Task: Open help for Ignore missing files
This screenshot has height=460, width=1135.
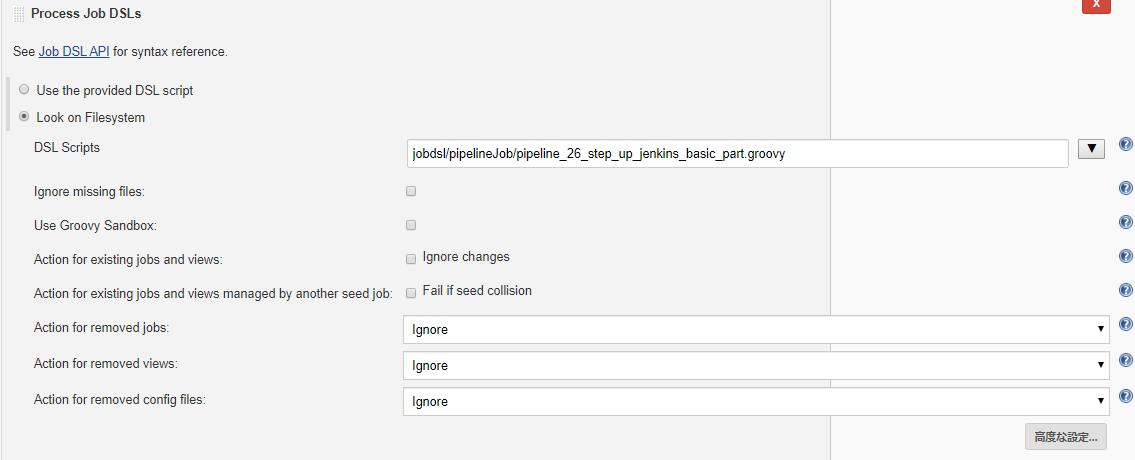Action: point(1125,189)
